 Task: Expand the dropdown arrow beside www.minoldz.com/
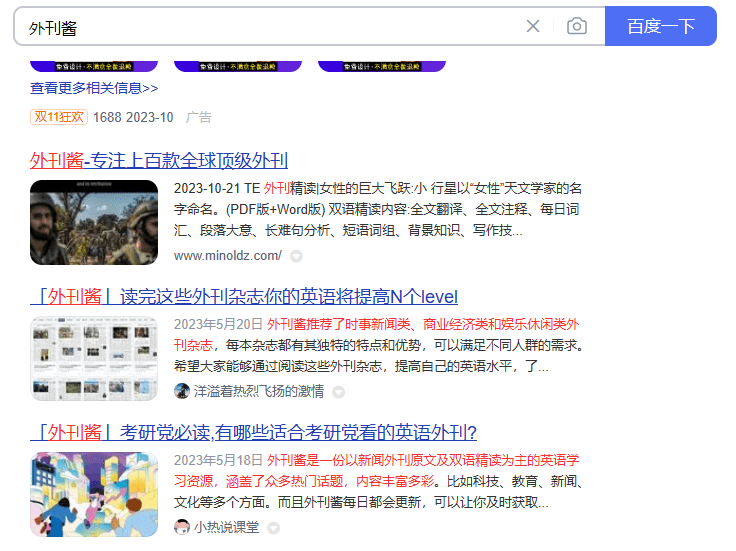[x=296, y=256]
